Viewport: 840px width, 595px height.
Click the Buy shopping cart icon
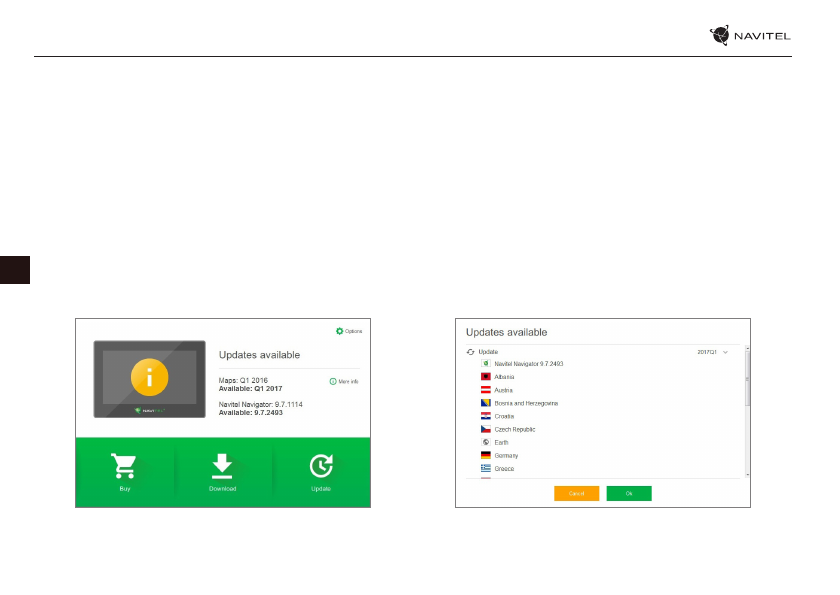(125, 467)
